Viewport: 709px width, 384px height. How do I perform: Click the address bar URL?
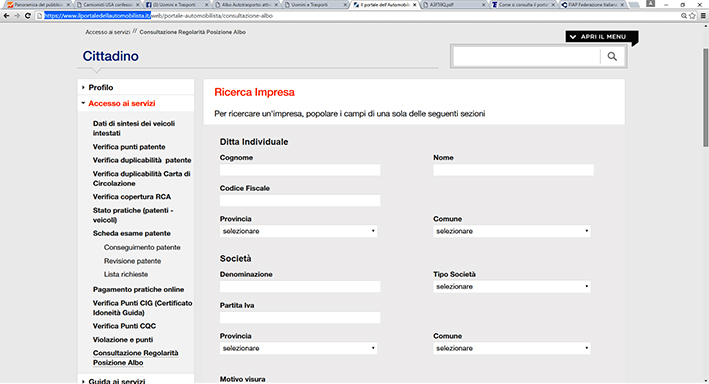[x=158, y=15]
